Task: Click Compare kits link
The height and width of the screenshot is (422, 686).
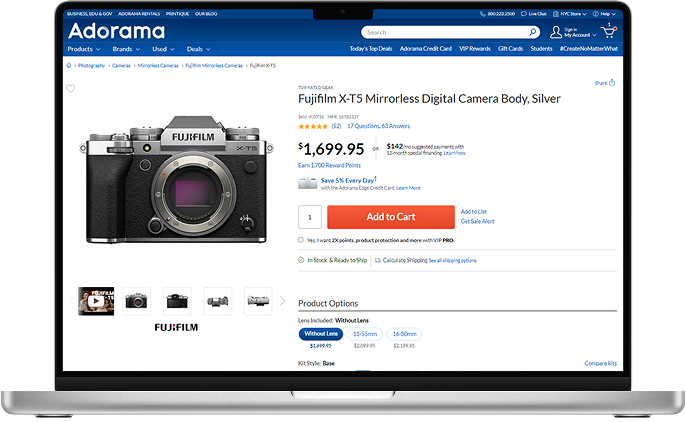Action: (601, 363)
